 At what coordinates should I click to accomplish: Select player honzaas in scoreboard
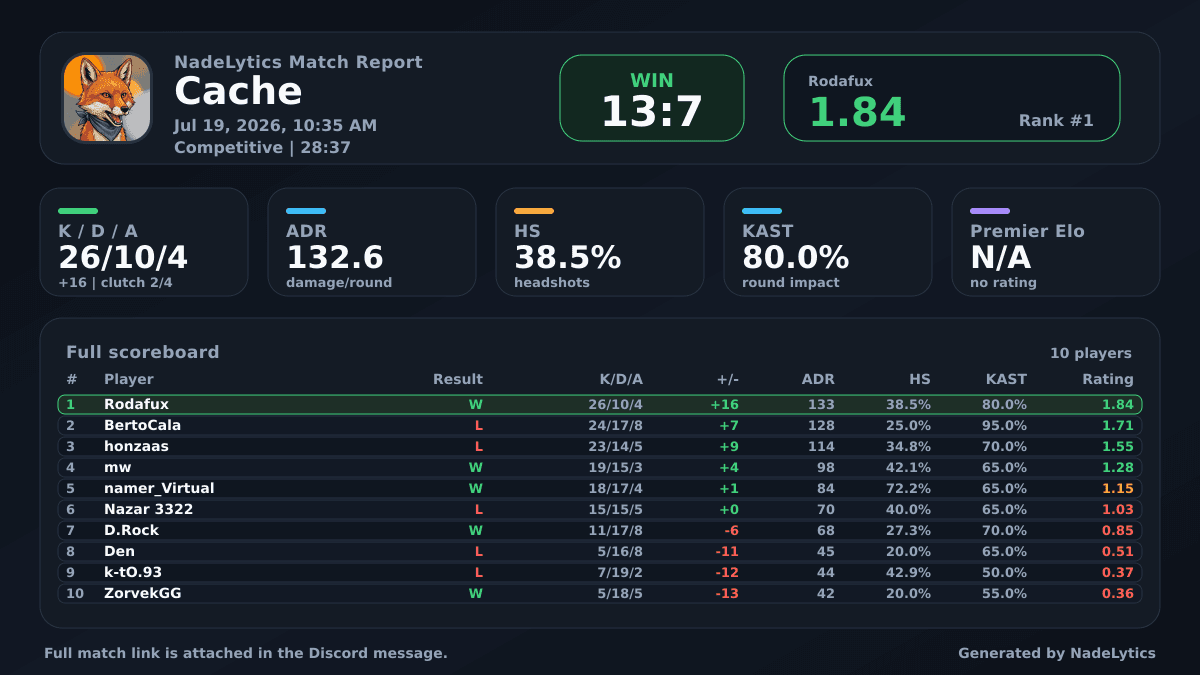click(x=136, y=447)
